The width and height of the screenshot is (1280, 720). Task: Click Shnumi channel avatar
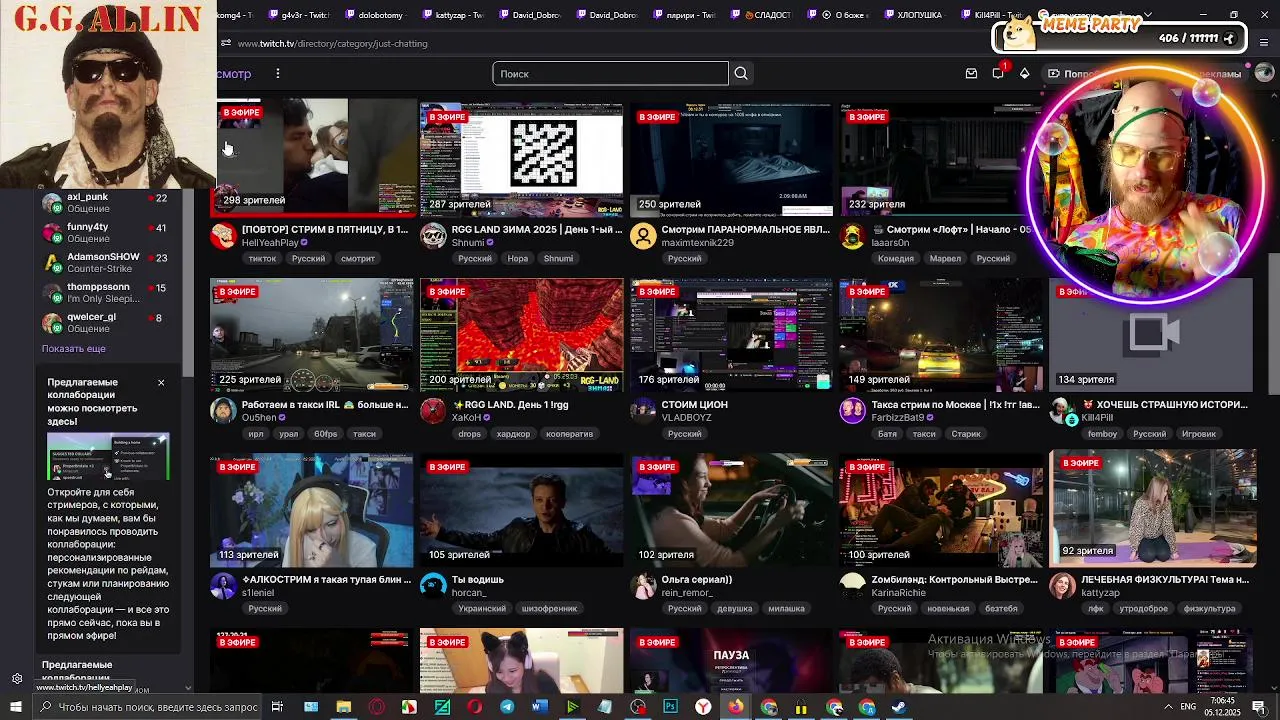(x=433, y=236)
